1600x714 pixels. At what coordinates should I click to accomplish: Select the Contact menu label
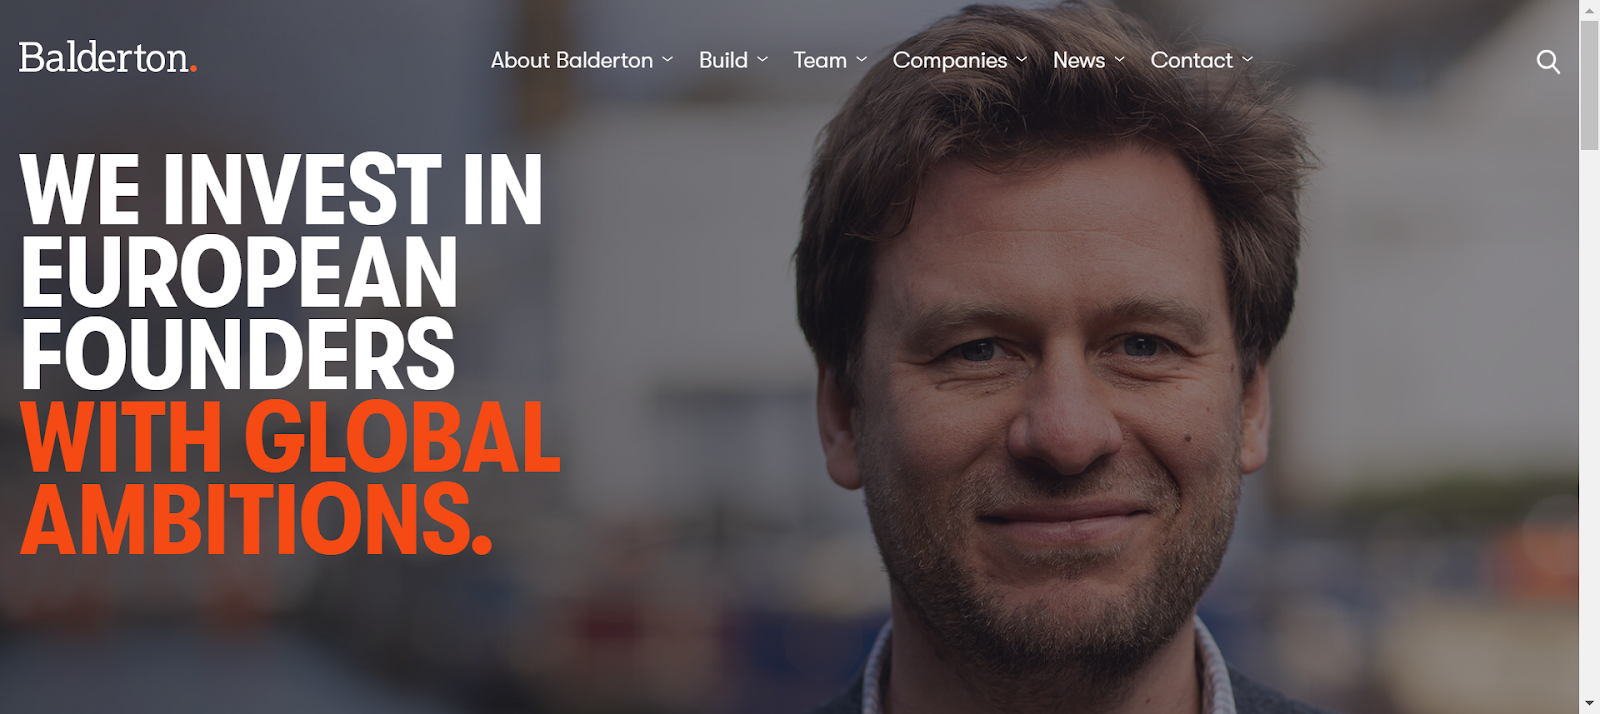1191,60
